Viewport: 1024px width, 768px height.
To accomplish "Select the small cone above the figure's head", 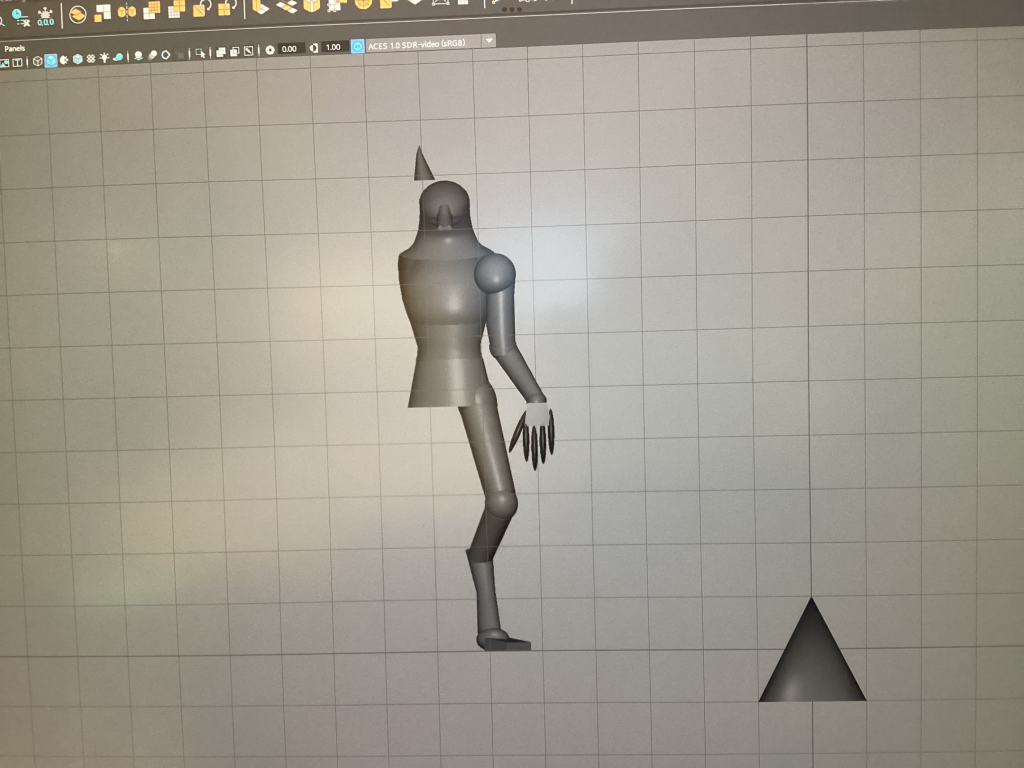I will [423, 165].
